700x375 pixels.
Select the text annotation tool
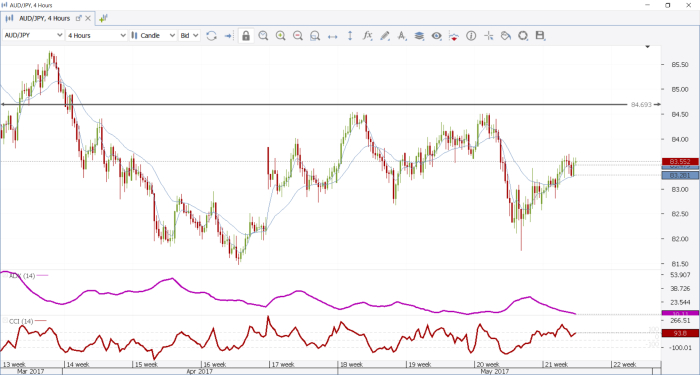(x=402, y=36)
